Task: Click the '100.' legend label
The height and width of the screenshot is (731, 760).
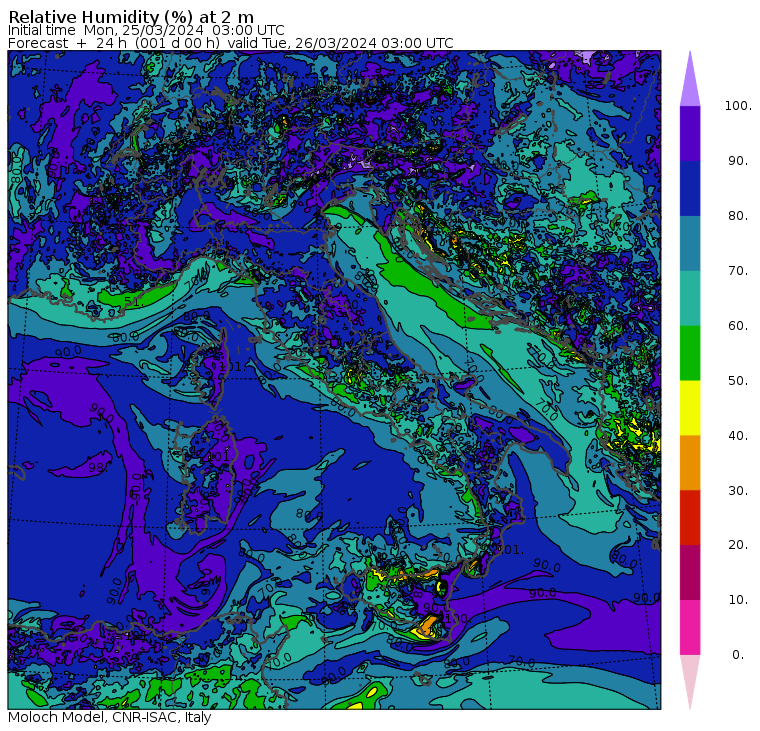Action: [738, 106]
